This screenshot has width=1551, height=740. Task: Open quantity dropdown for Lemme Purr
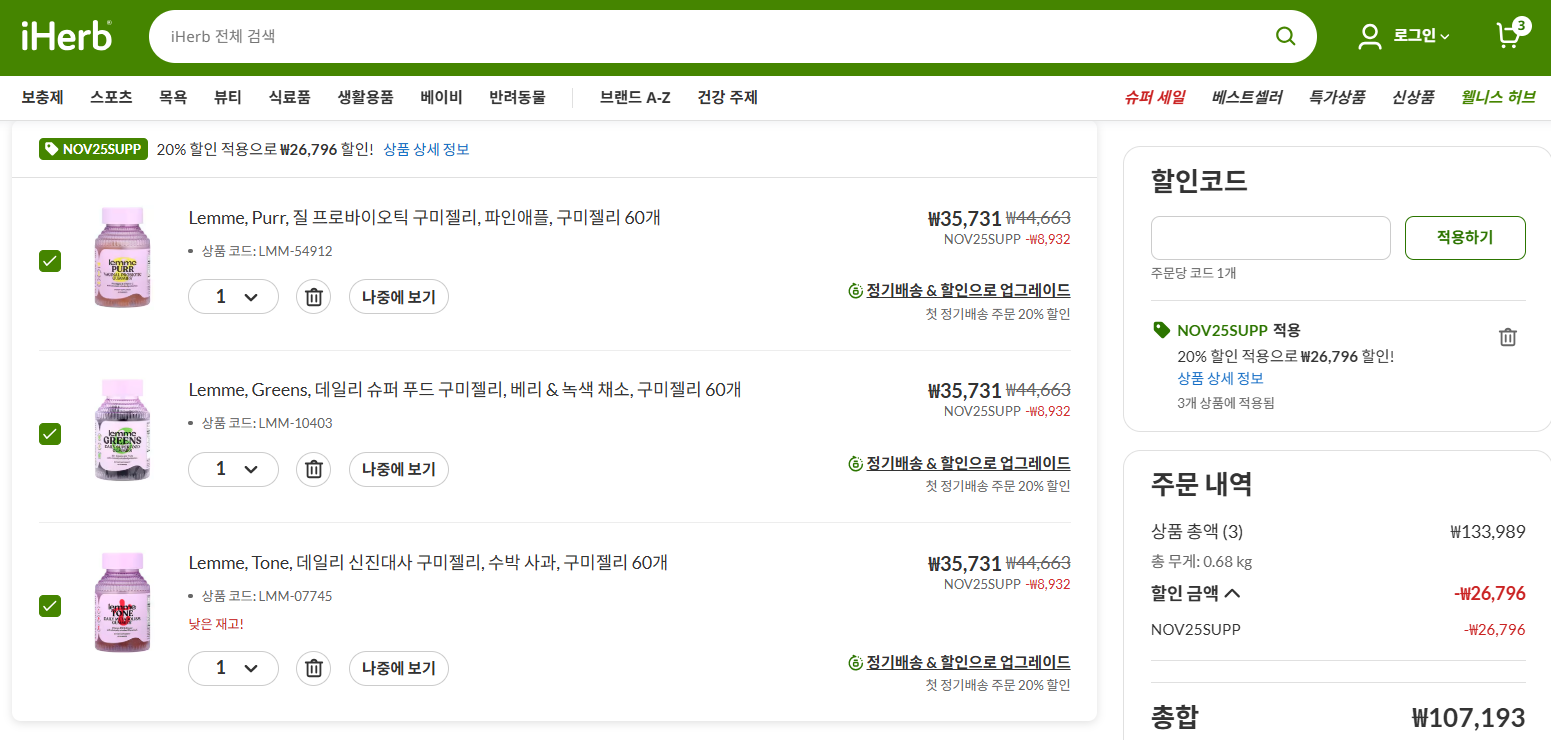tap(233, 297)
